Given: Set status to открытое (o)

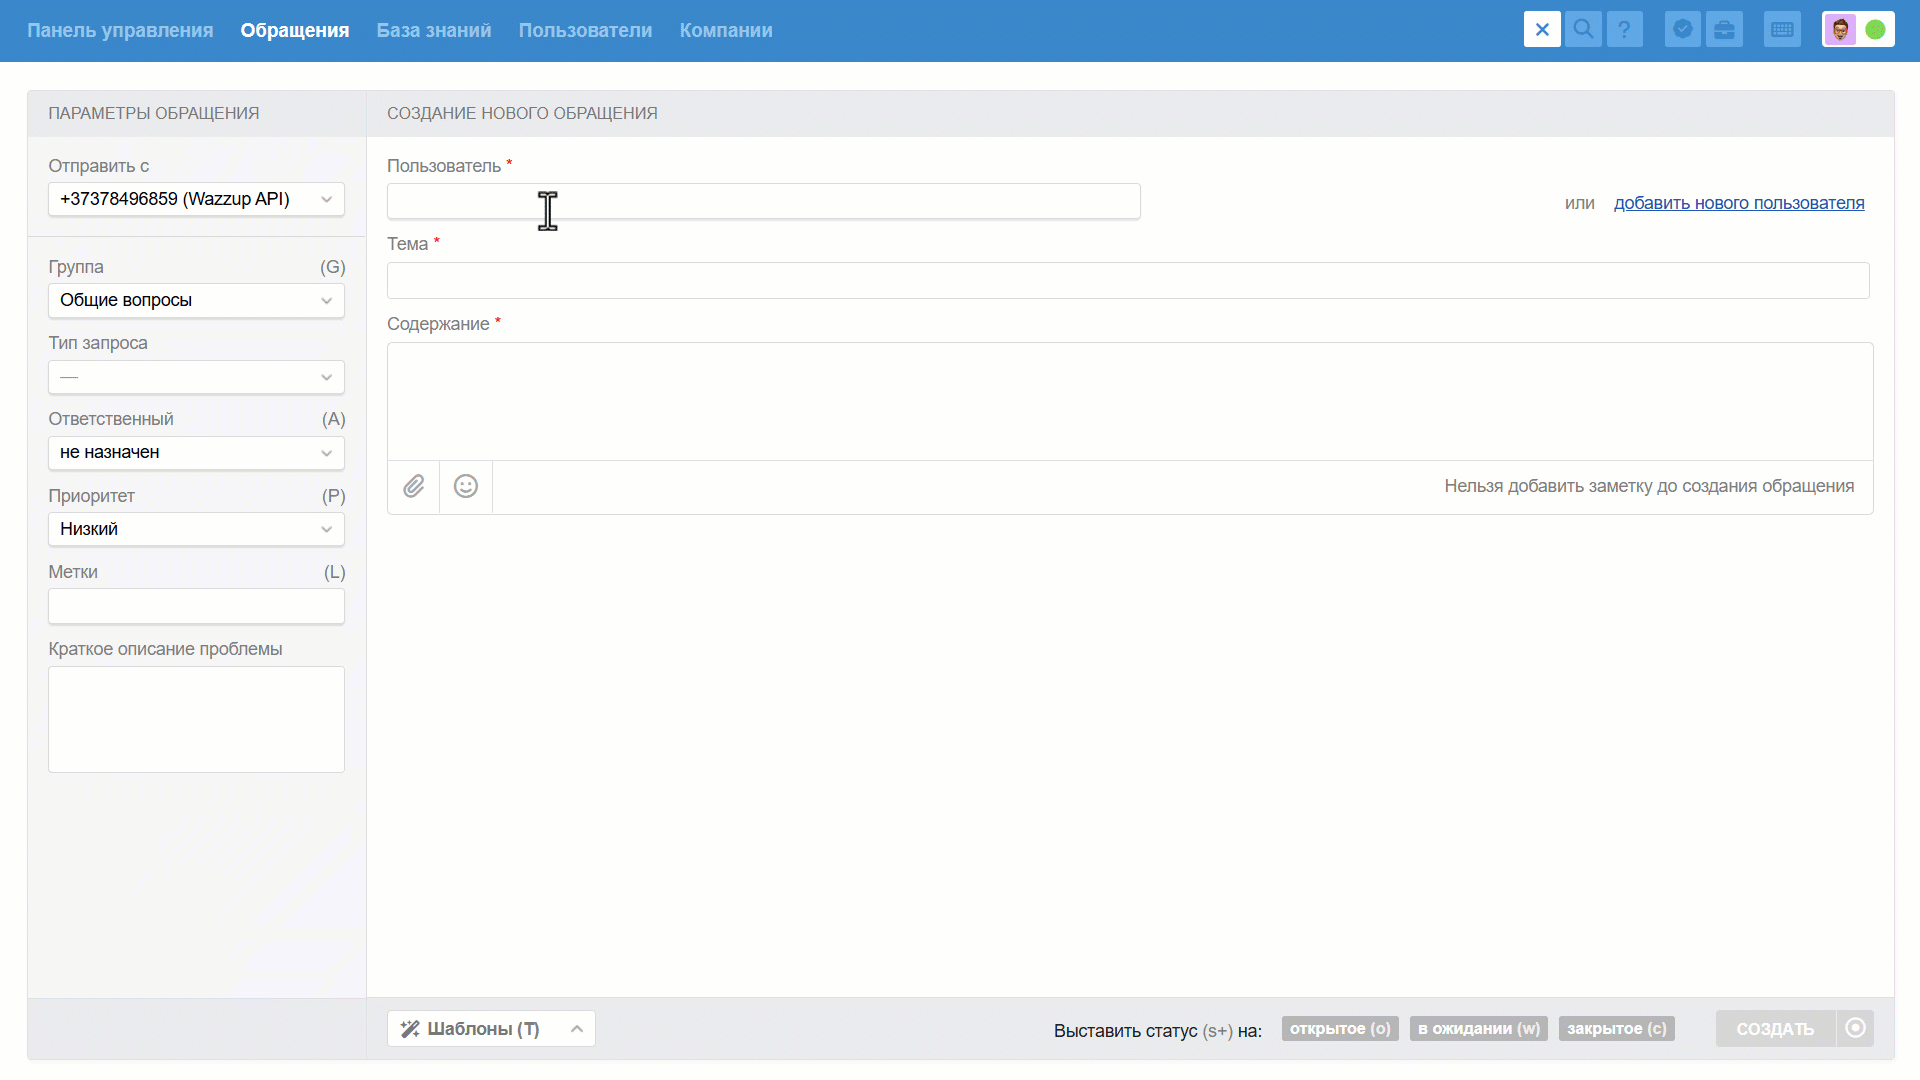Looking at the screenshot, I should pos(1340,1029).
